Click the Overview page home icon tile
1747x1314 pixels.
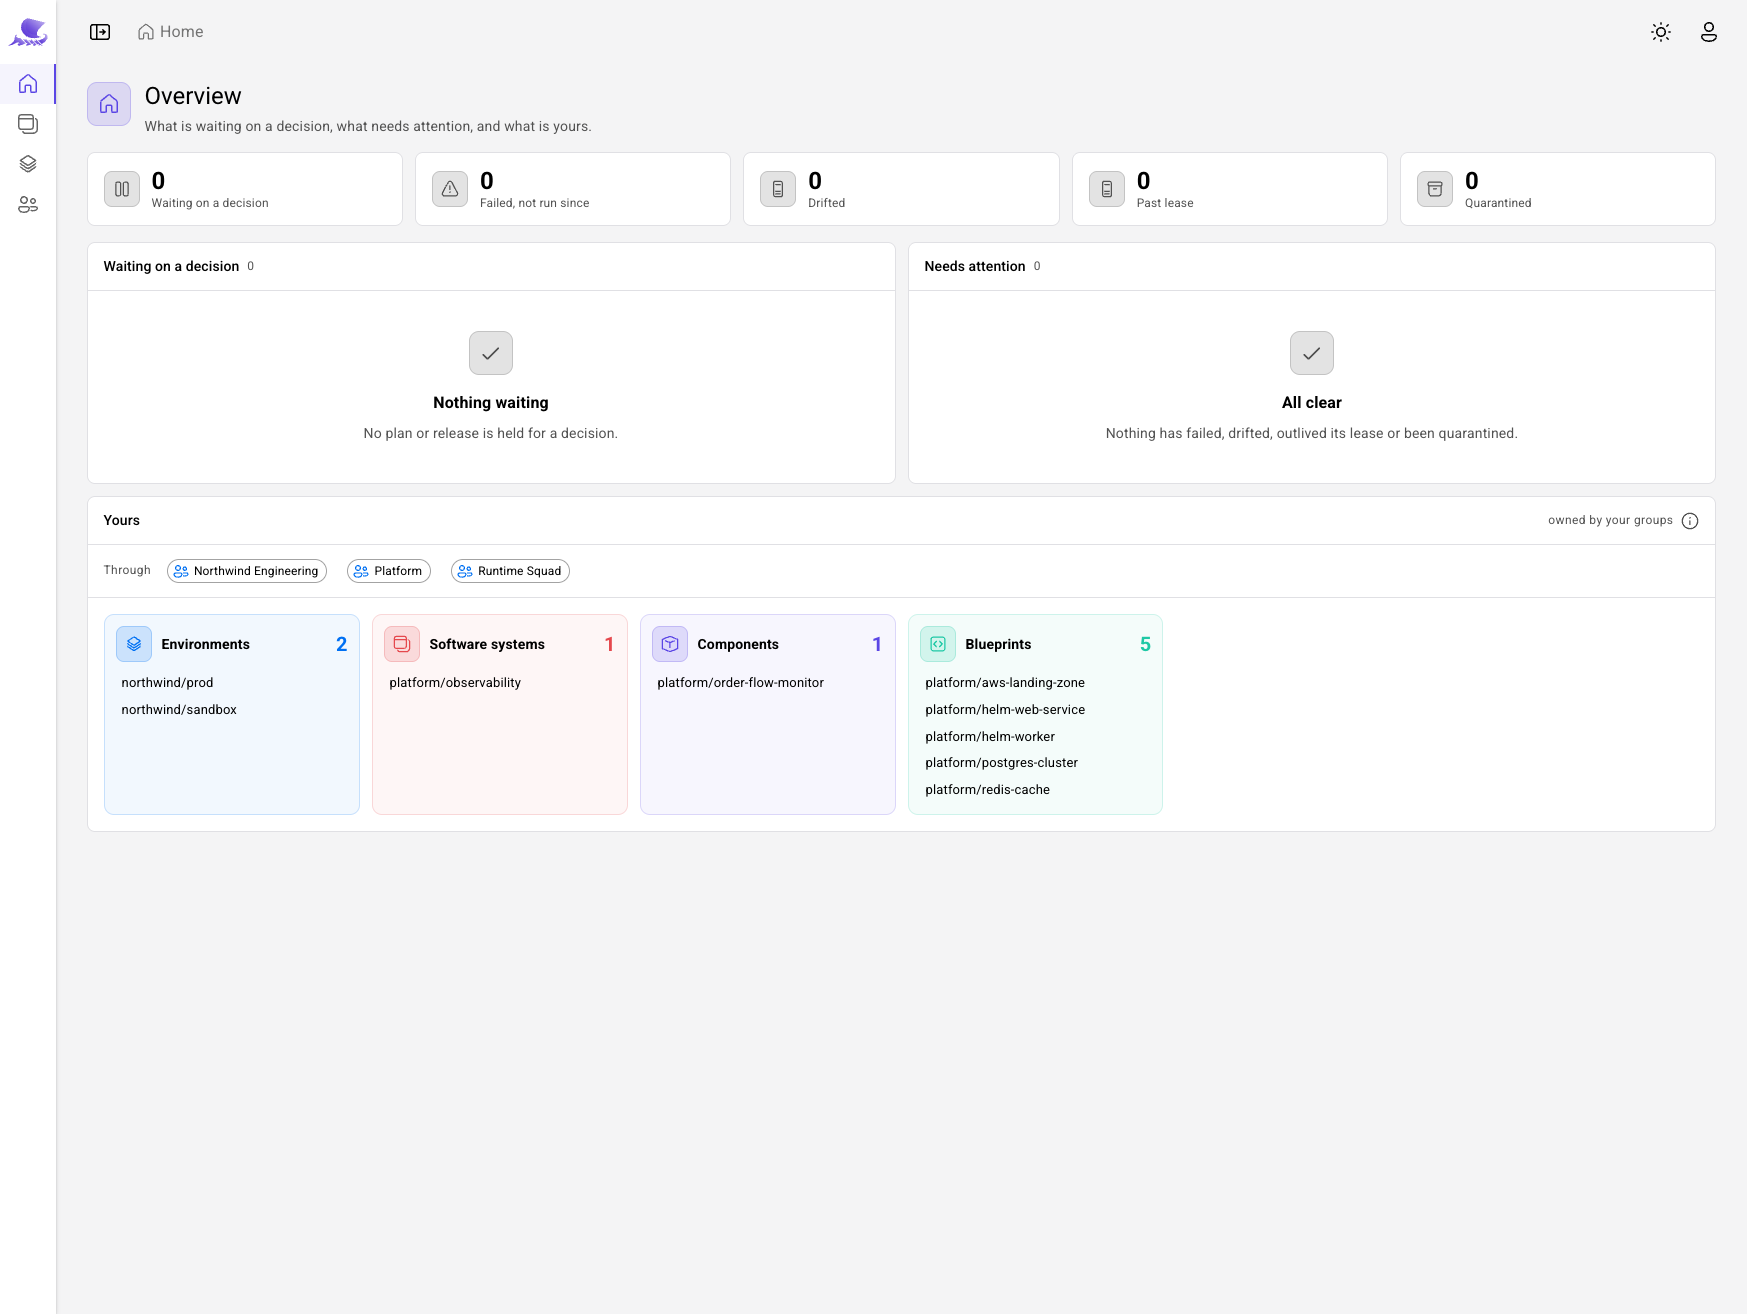click(109, 104)
